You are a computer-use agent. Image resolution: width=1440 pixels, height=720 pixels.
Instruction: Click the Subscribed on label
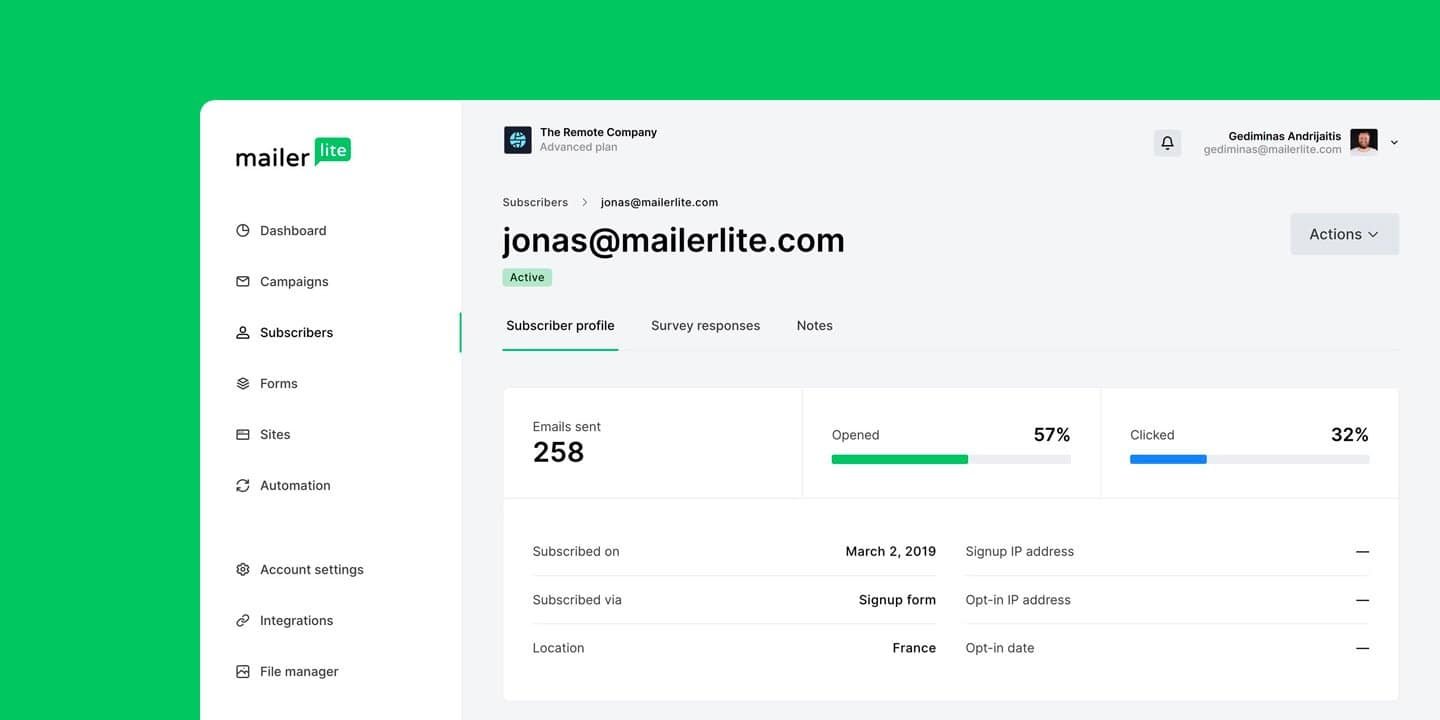pos(576,551)
